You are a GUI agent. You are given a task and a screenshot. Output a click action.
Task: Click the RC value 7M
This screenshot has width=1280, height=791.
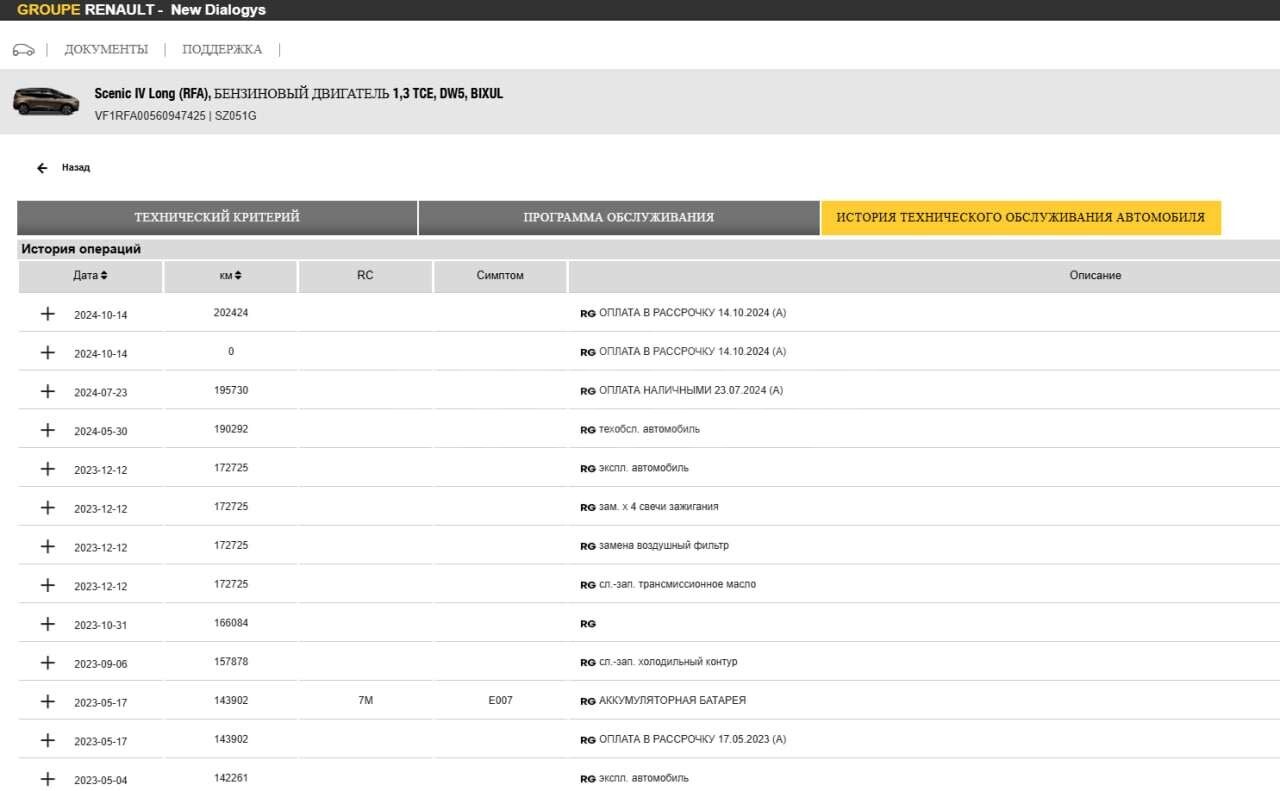click(x=365, y=701)
